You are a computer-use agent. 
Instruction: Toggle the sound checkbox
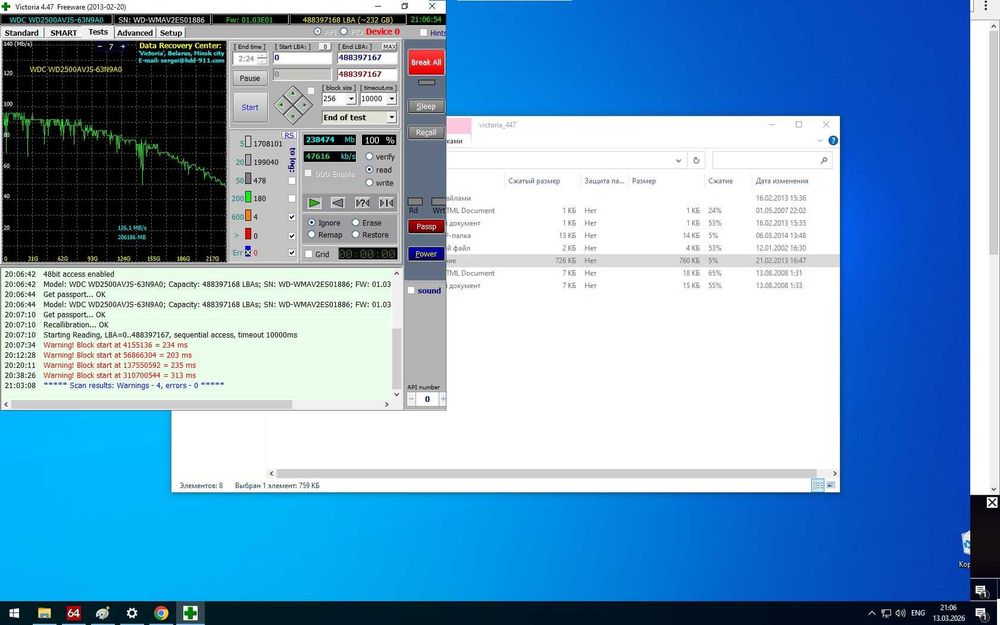(411, 290)
